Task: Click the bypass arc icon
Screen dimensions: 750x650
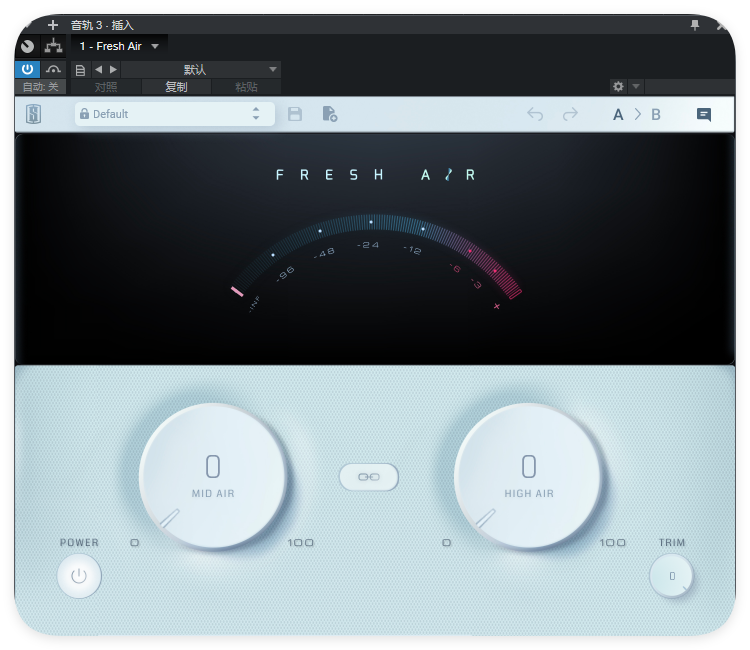Action: pyautogui.click(x=54, y=69)
